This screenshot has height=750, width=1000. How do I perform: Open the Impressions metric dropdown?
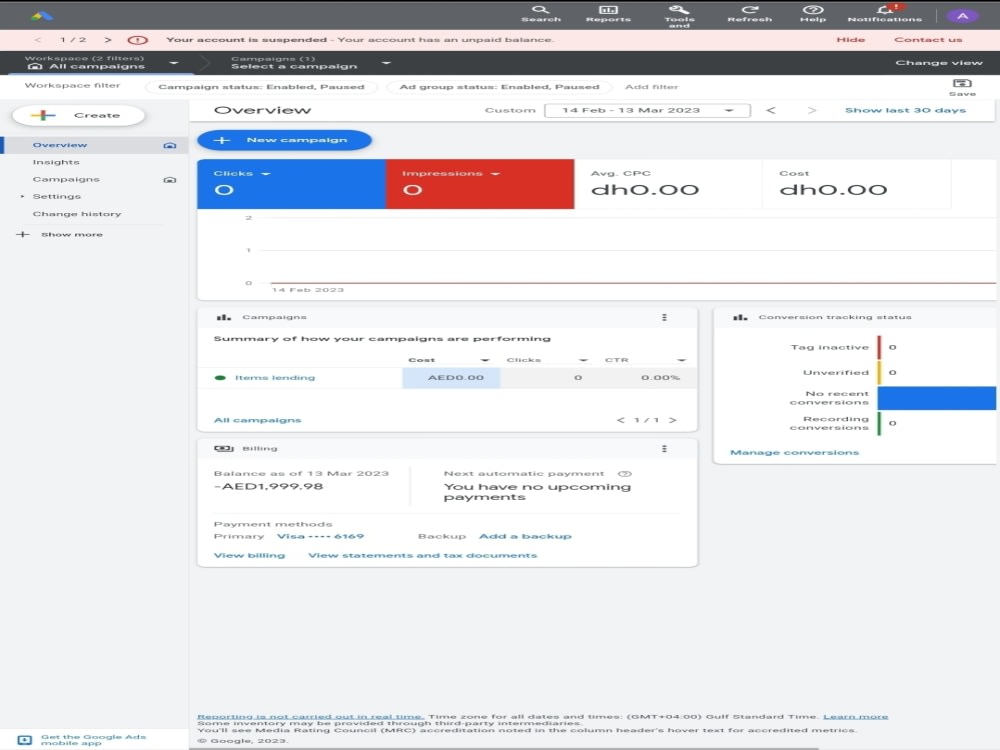pos(495,173)
